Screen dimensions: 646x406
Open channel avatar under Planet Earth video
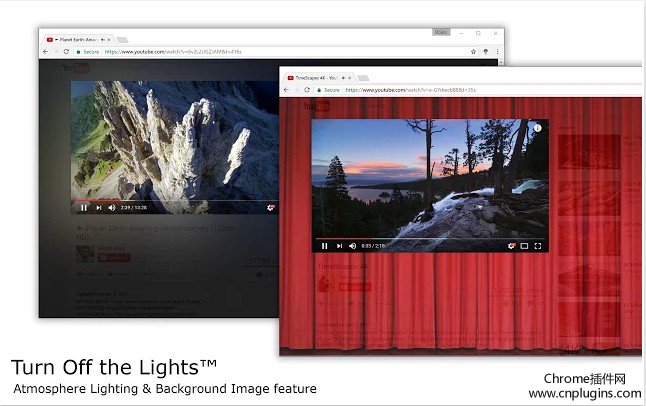tap(85, 254)
